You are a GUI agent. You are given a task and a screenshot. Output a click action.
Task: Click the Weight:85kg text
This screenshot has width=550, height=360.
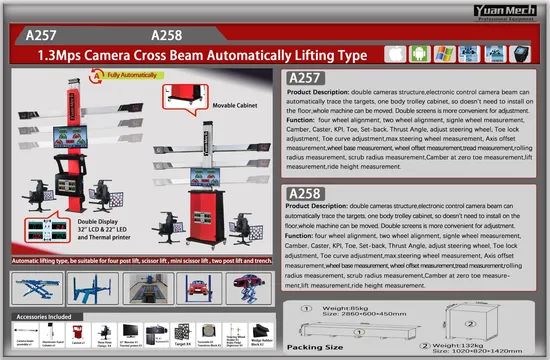345,308
